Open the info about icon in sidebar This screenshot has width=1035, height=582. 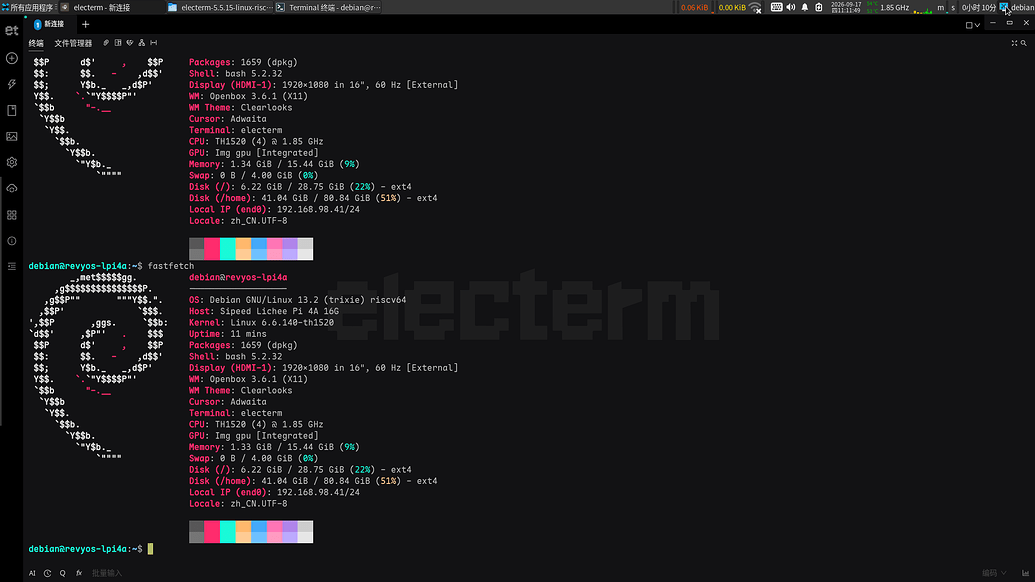(11, 241)
